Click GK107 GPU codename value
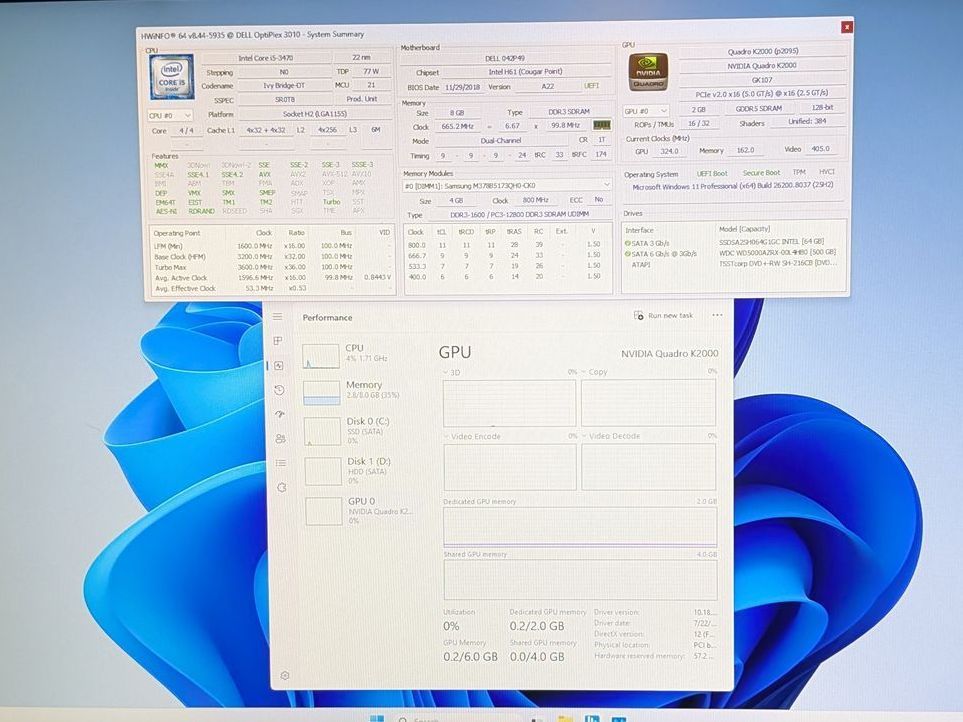 pyautogui.click(x=762, y=80)
